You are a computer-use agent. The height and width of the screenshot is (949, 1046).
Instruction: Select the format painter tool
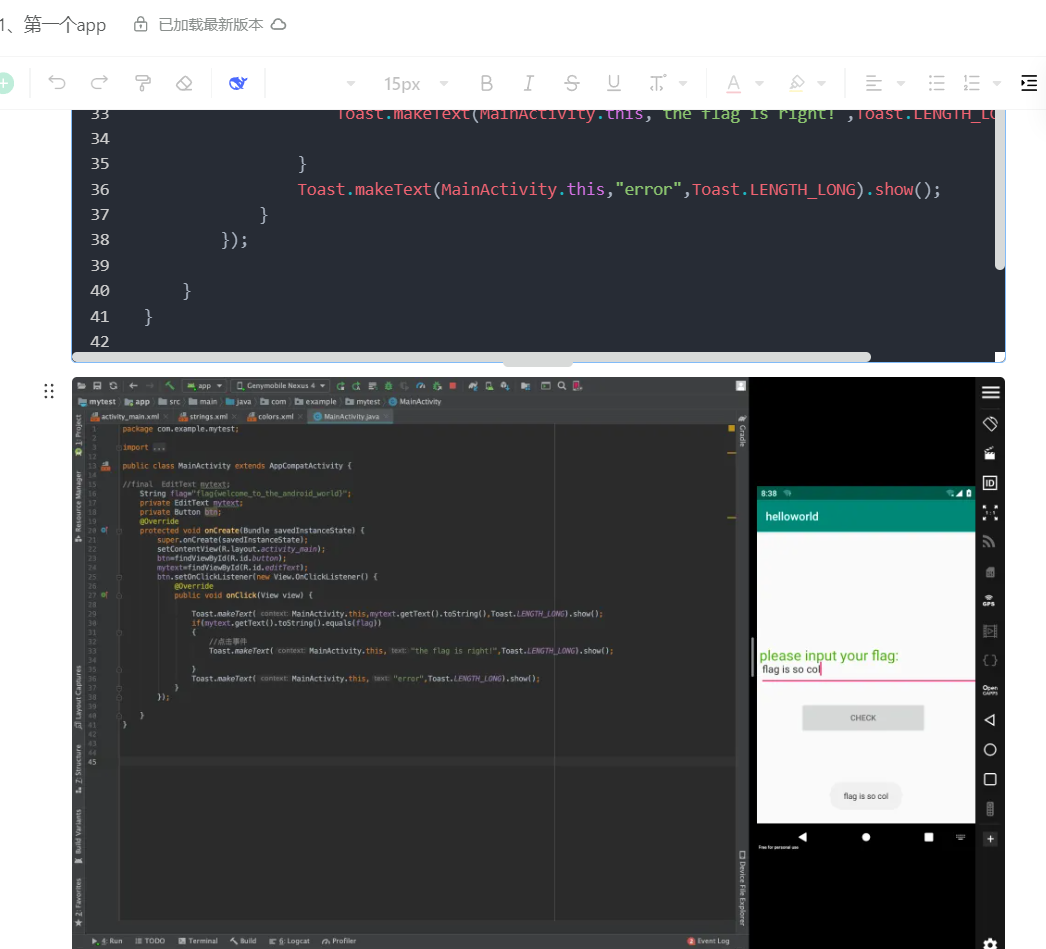(143, 83)
